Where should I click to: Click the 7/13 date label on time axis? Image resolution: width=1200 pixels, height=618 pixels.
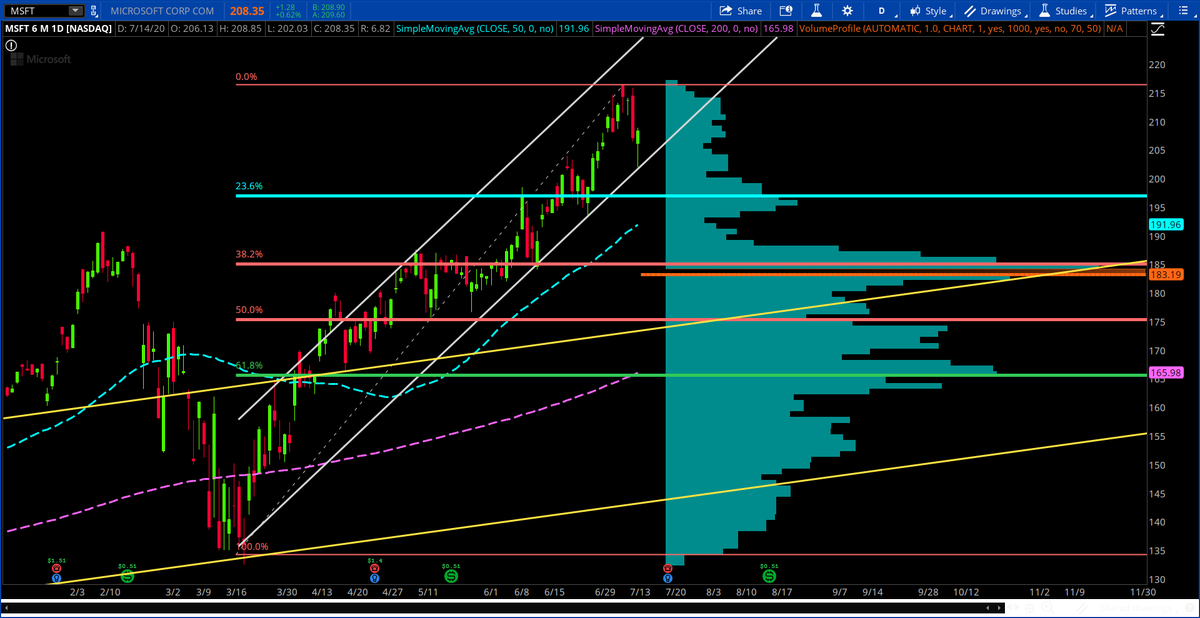(639, 592)
